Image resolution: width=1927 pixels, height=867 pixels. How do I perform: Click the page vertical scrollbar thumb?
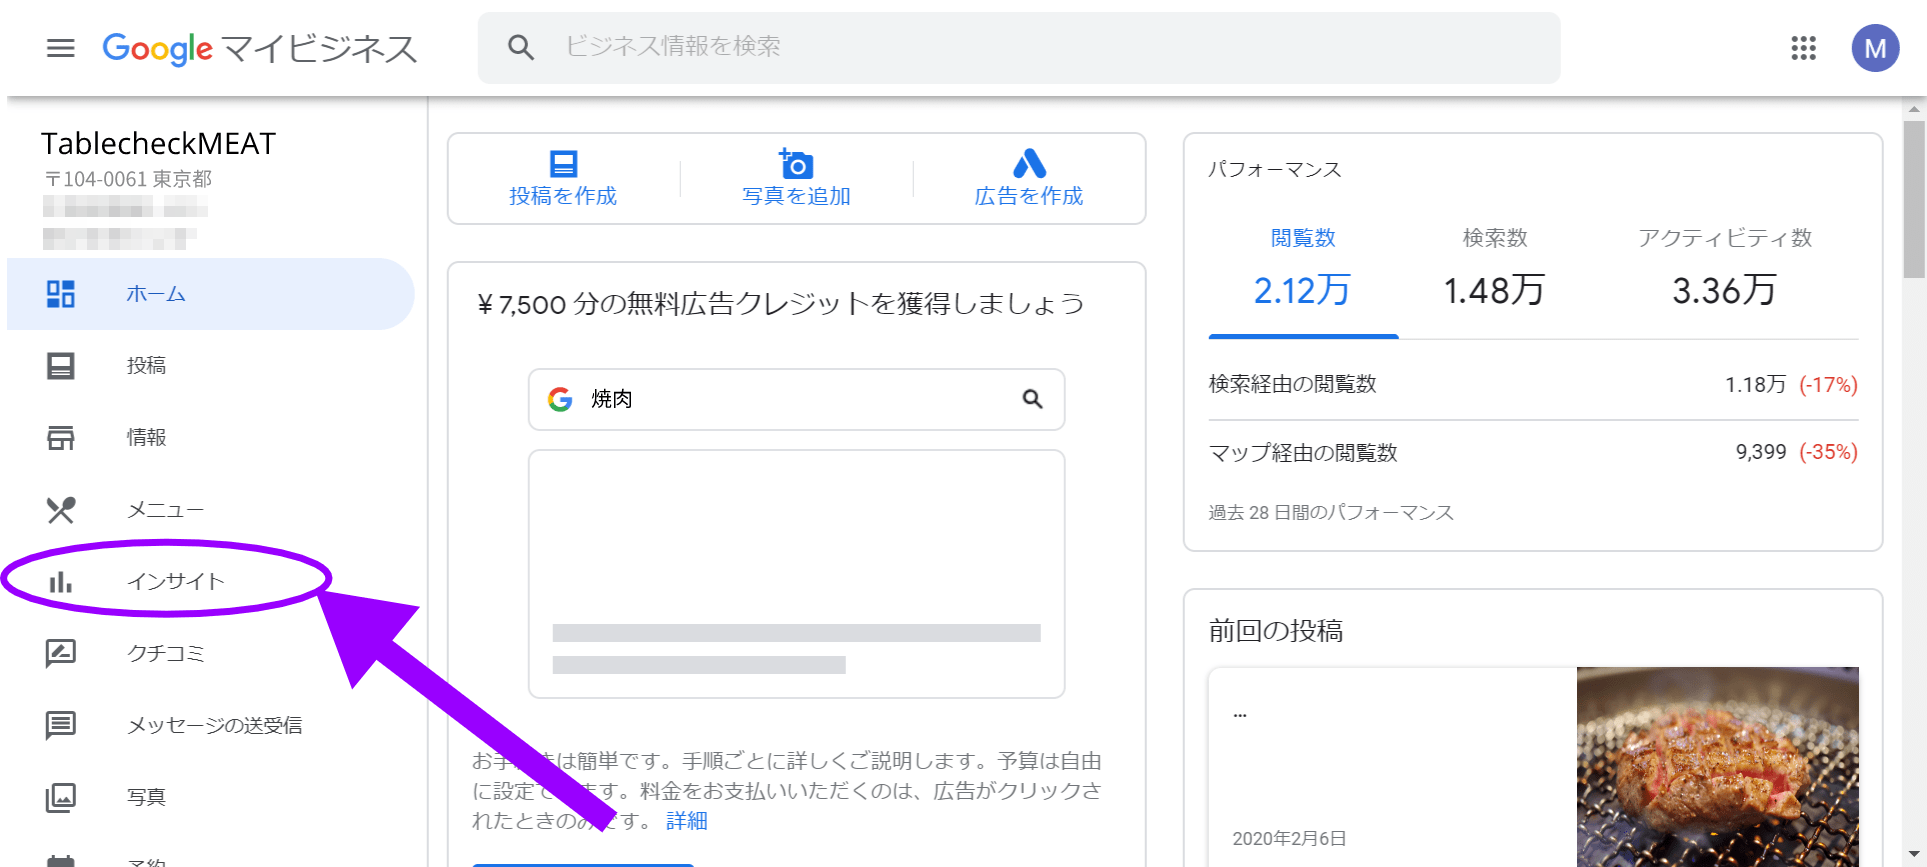pyautogui.click(x=1914, y=200)
